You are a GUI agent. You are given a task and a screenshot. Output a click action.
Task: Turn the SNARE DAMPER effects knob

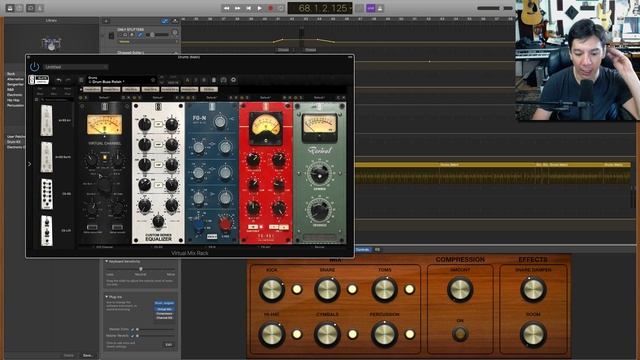coord(533,289)
